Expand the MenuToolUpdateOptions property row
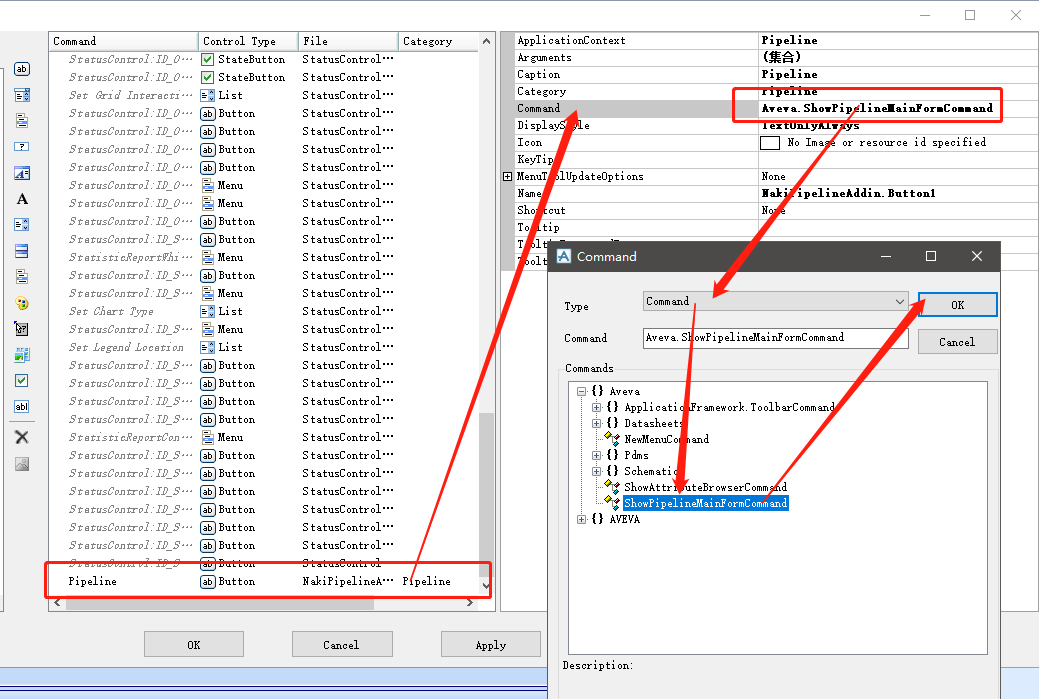The width and height of the screenshot is (1039, 699). click(510, 176)
